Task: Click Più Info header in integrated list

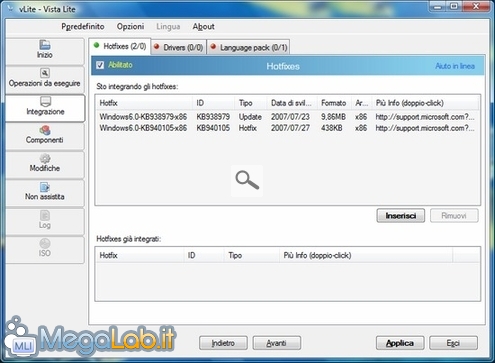Action: [366, 255]
